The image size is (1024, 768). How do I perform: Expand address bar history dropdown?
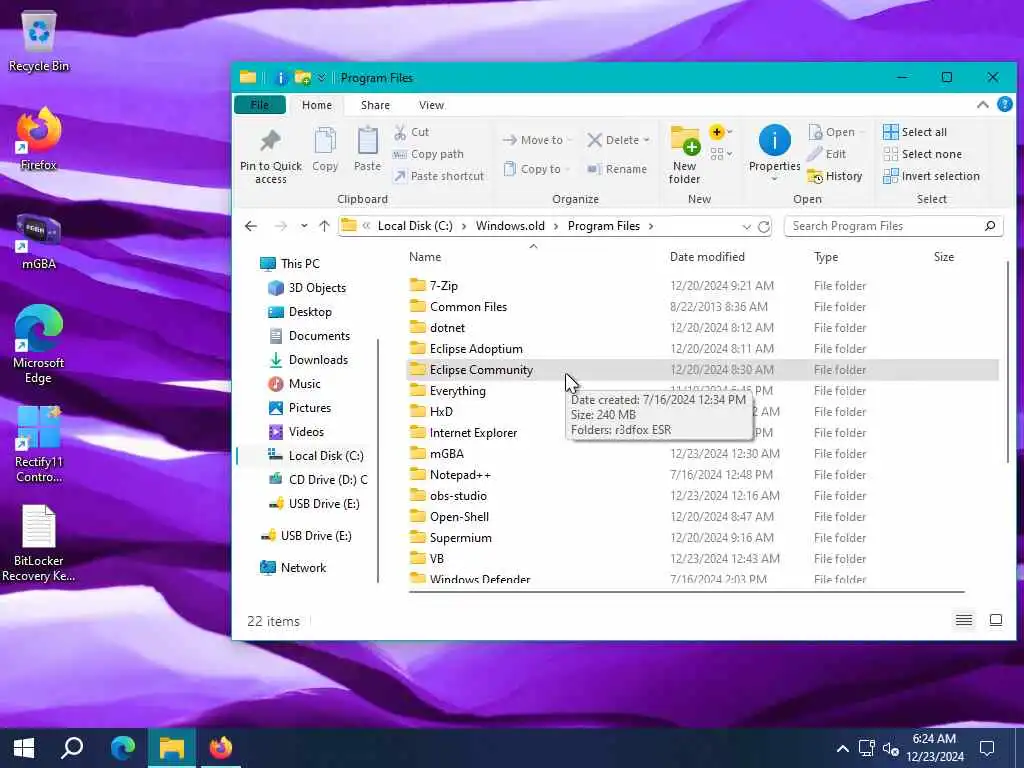[746, 226]
